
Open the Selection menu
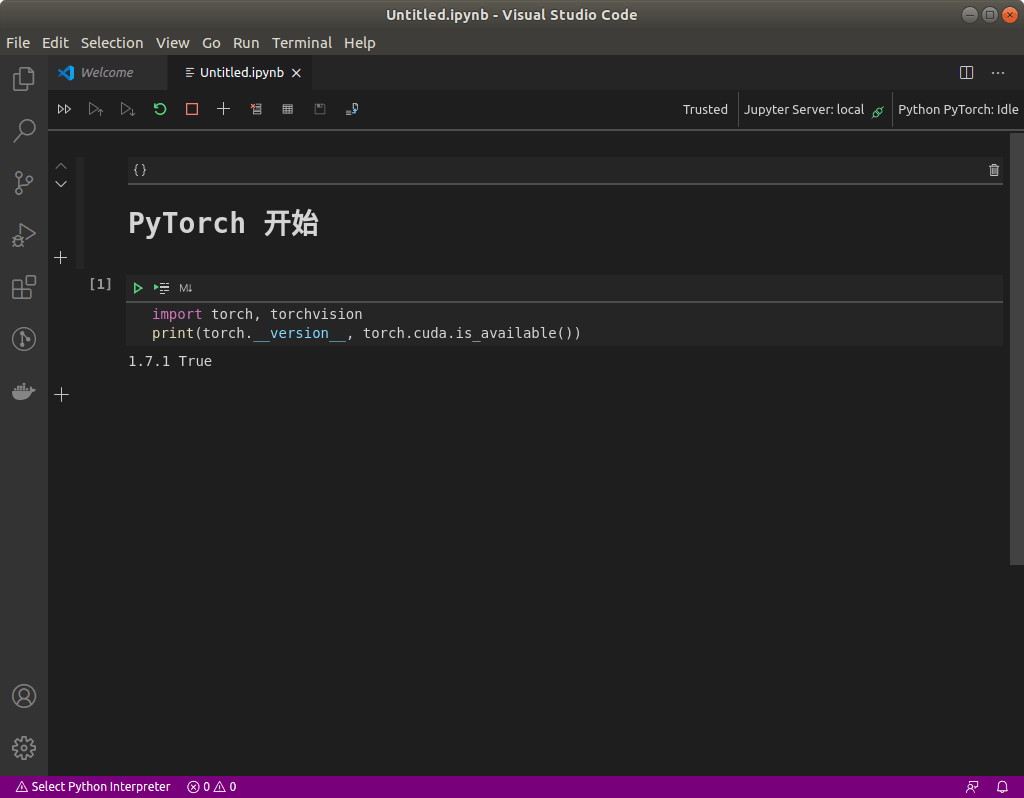(x=112, y=43)
